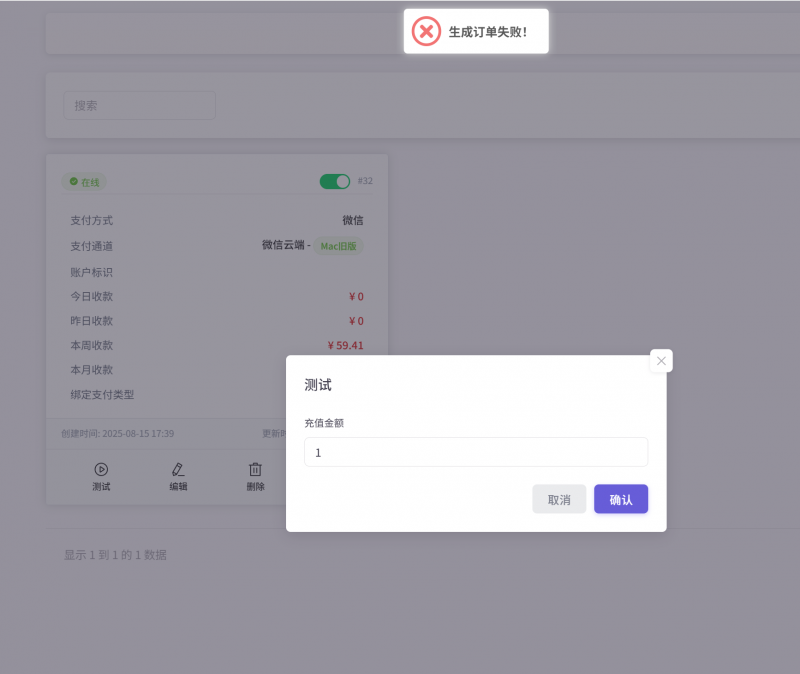
Task: Select the 测试 dialog title
Action: tap(316, 384)
